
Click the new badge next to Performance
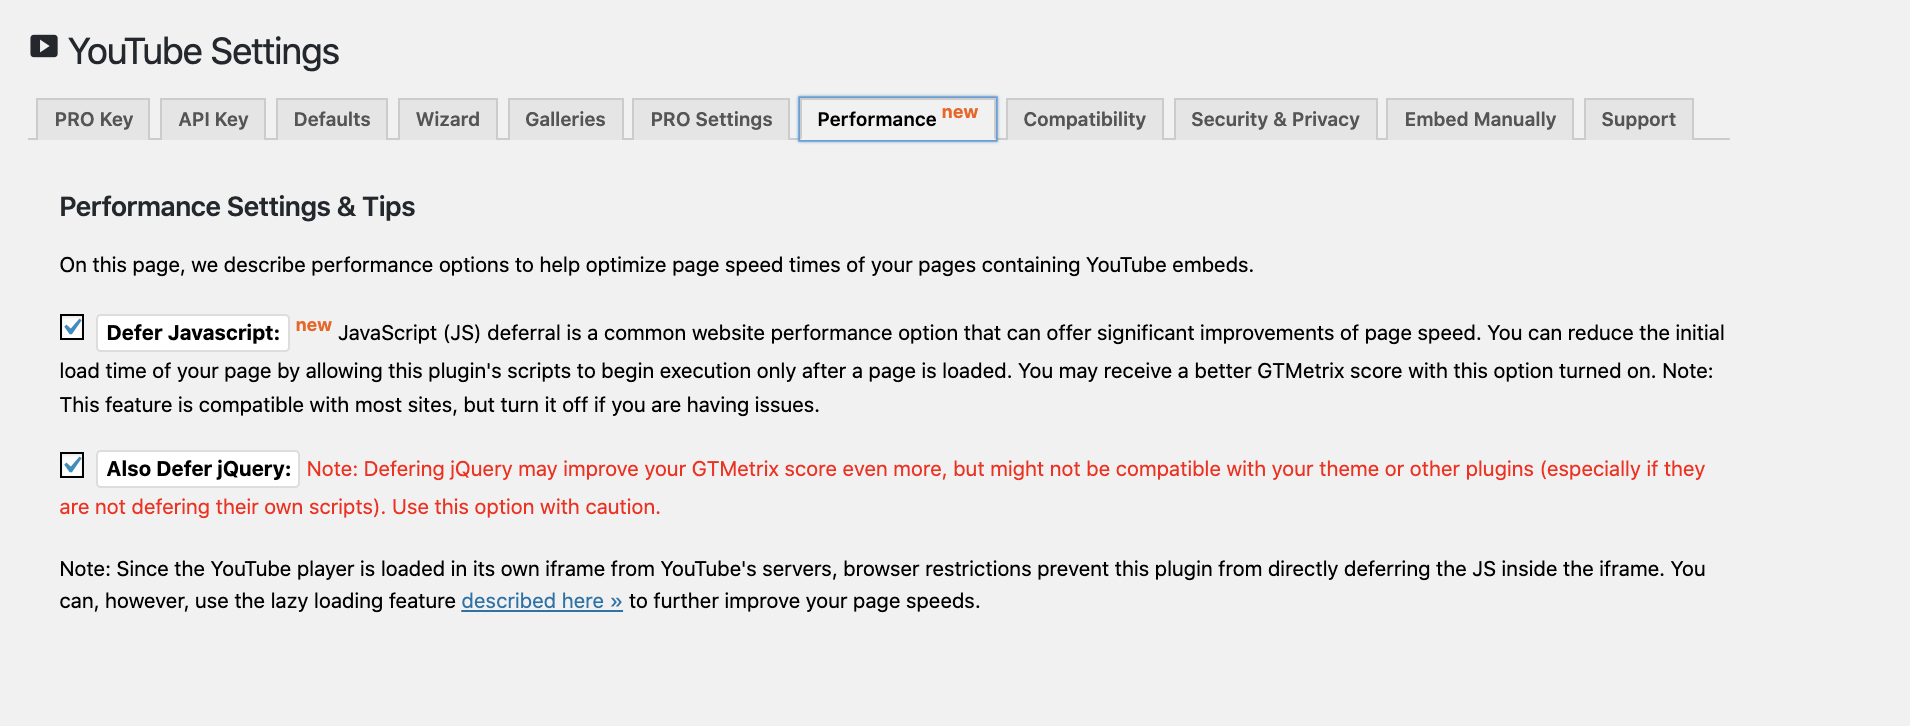961,112
